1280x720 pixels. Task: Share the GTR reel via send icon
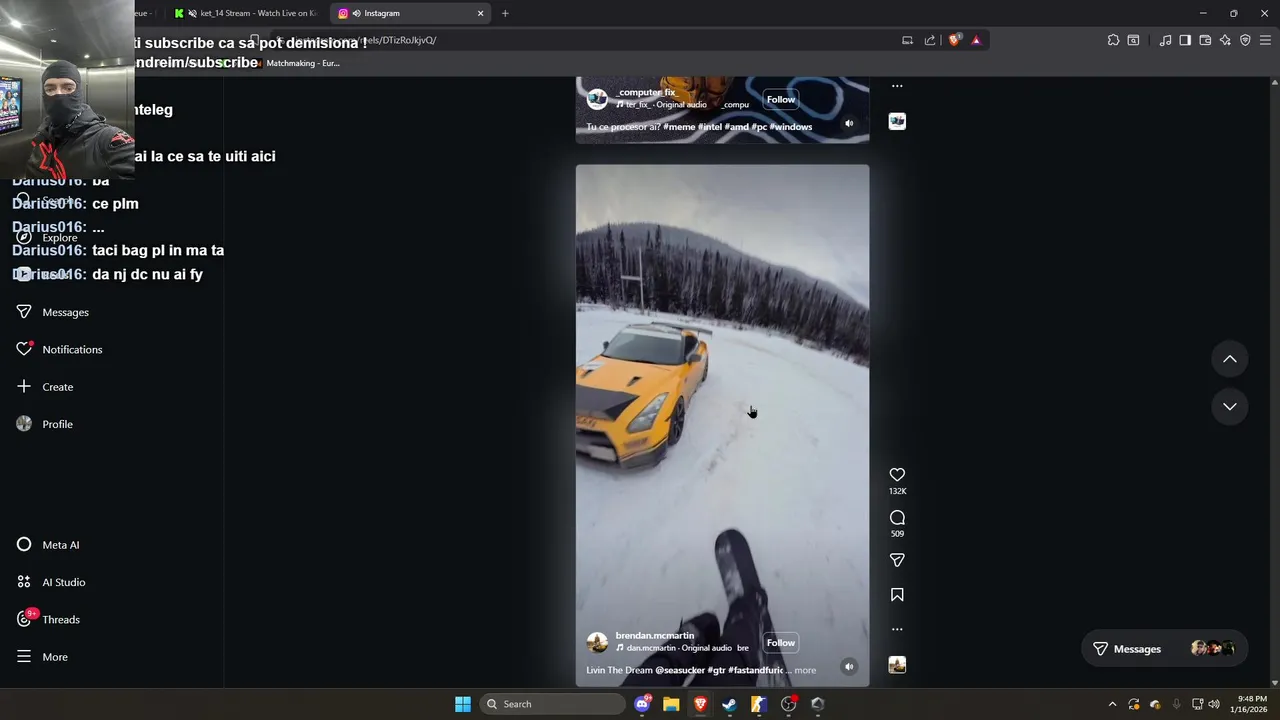tap(897, 560)
